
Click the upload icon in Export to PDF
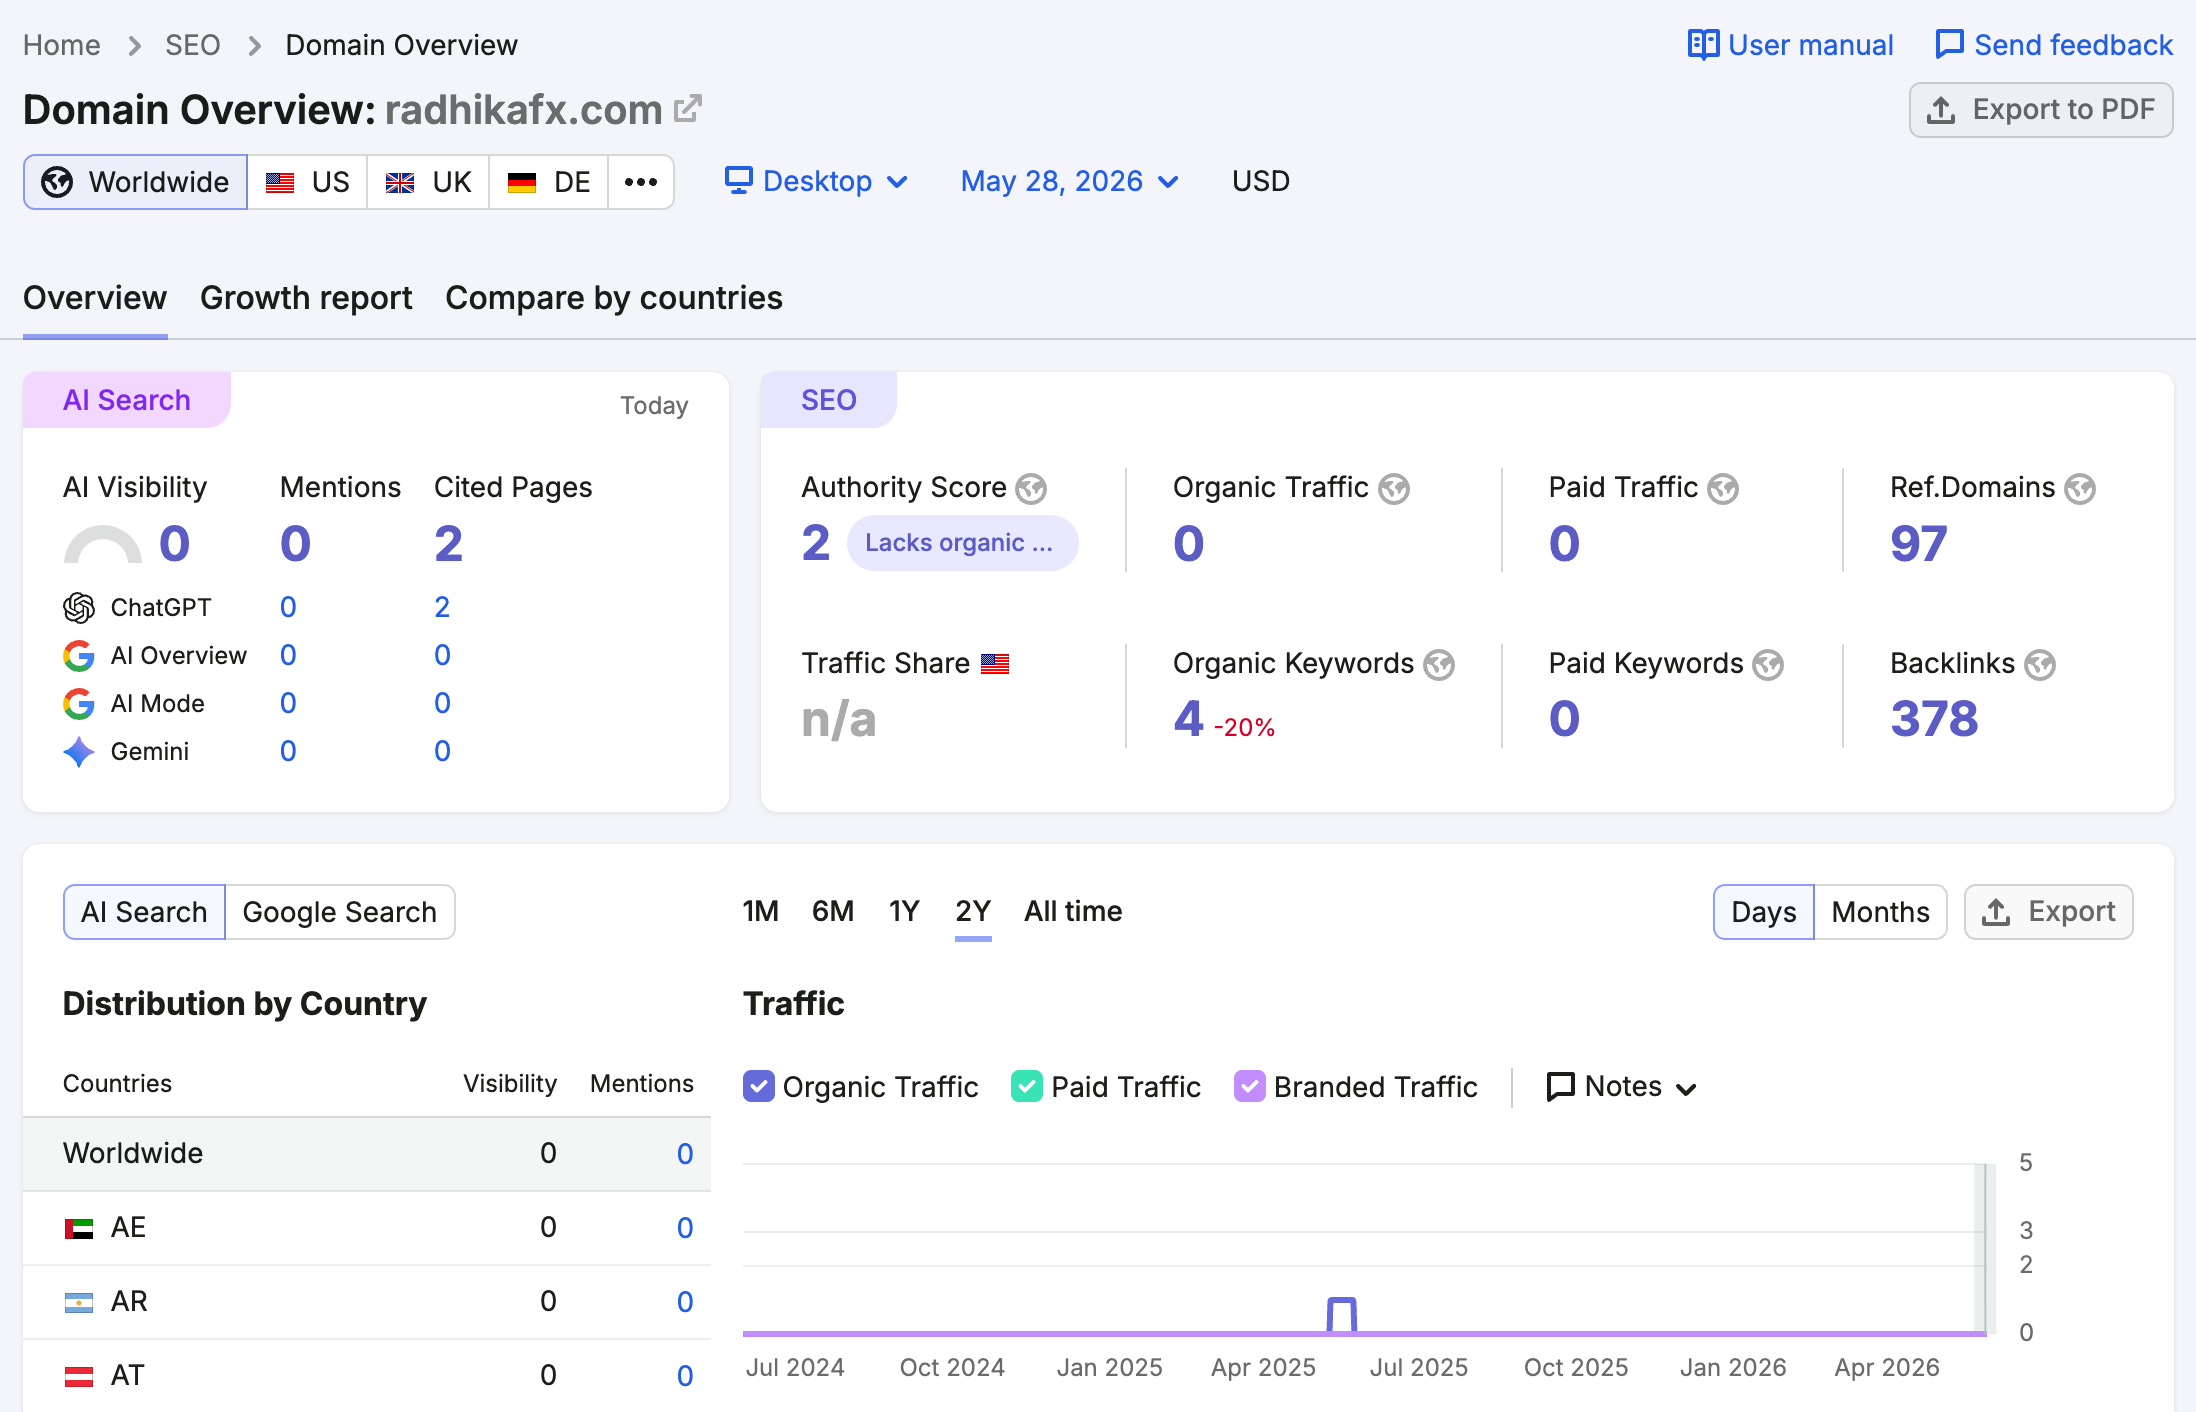click(1941, 110)
